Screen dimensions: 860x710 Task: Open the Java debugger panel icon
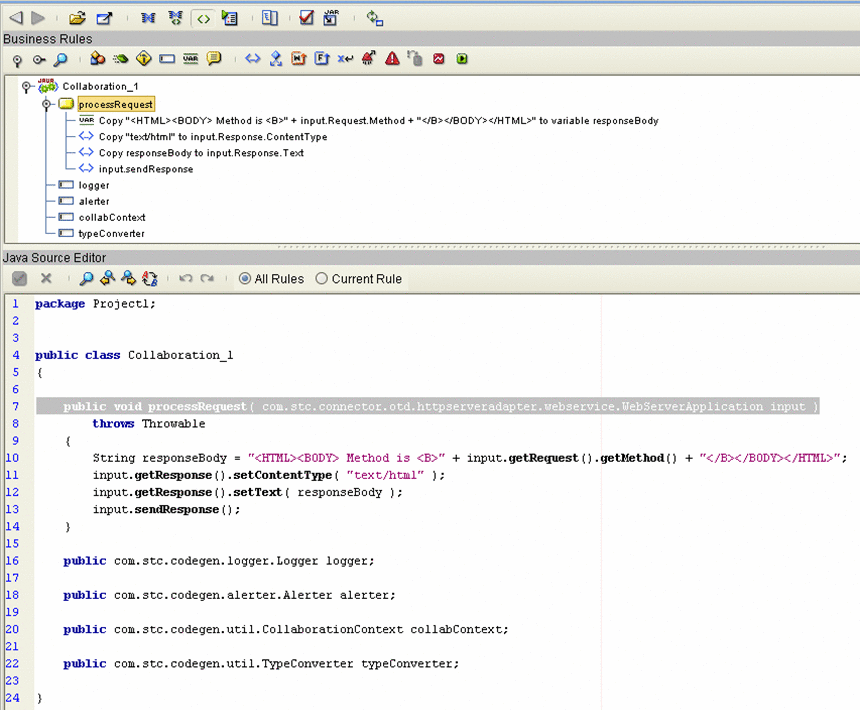click(x=269, y=18)
